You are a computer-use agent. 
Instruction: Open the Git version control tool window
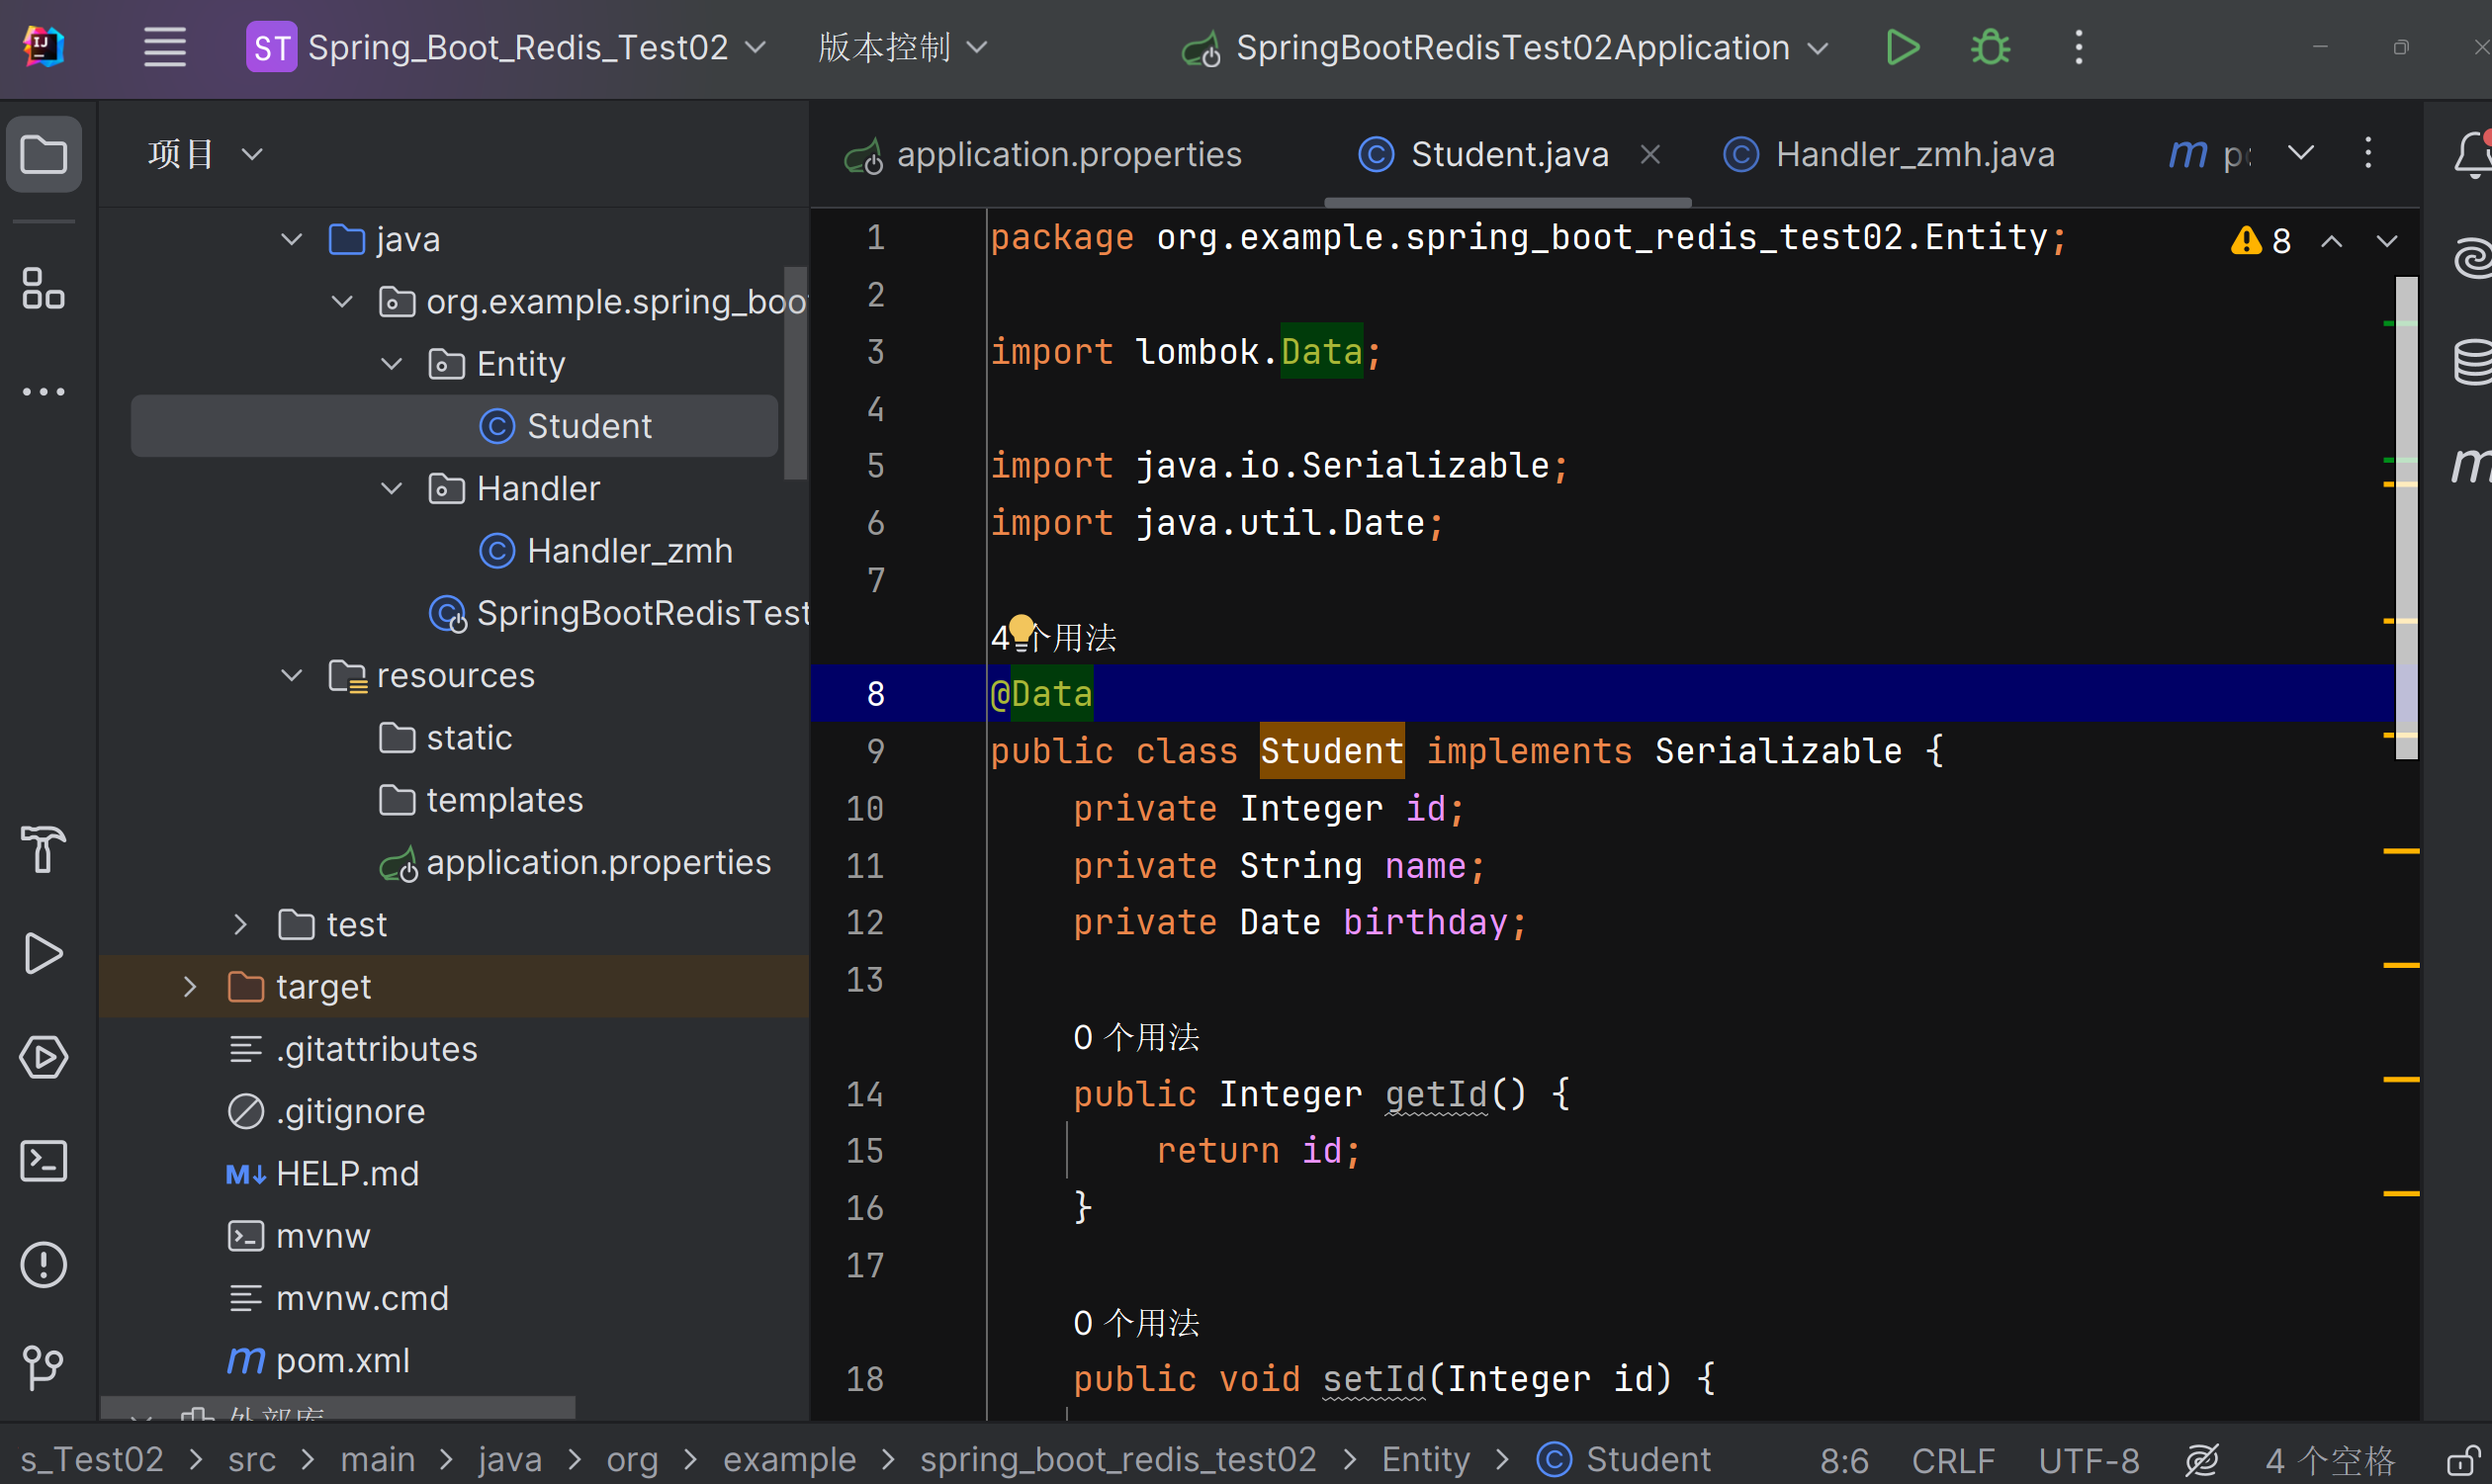43,1367
